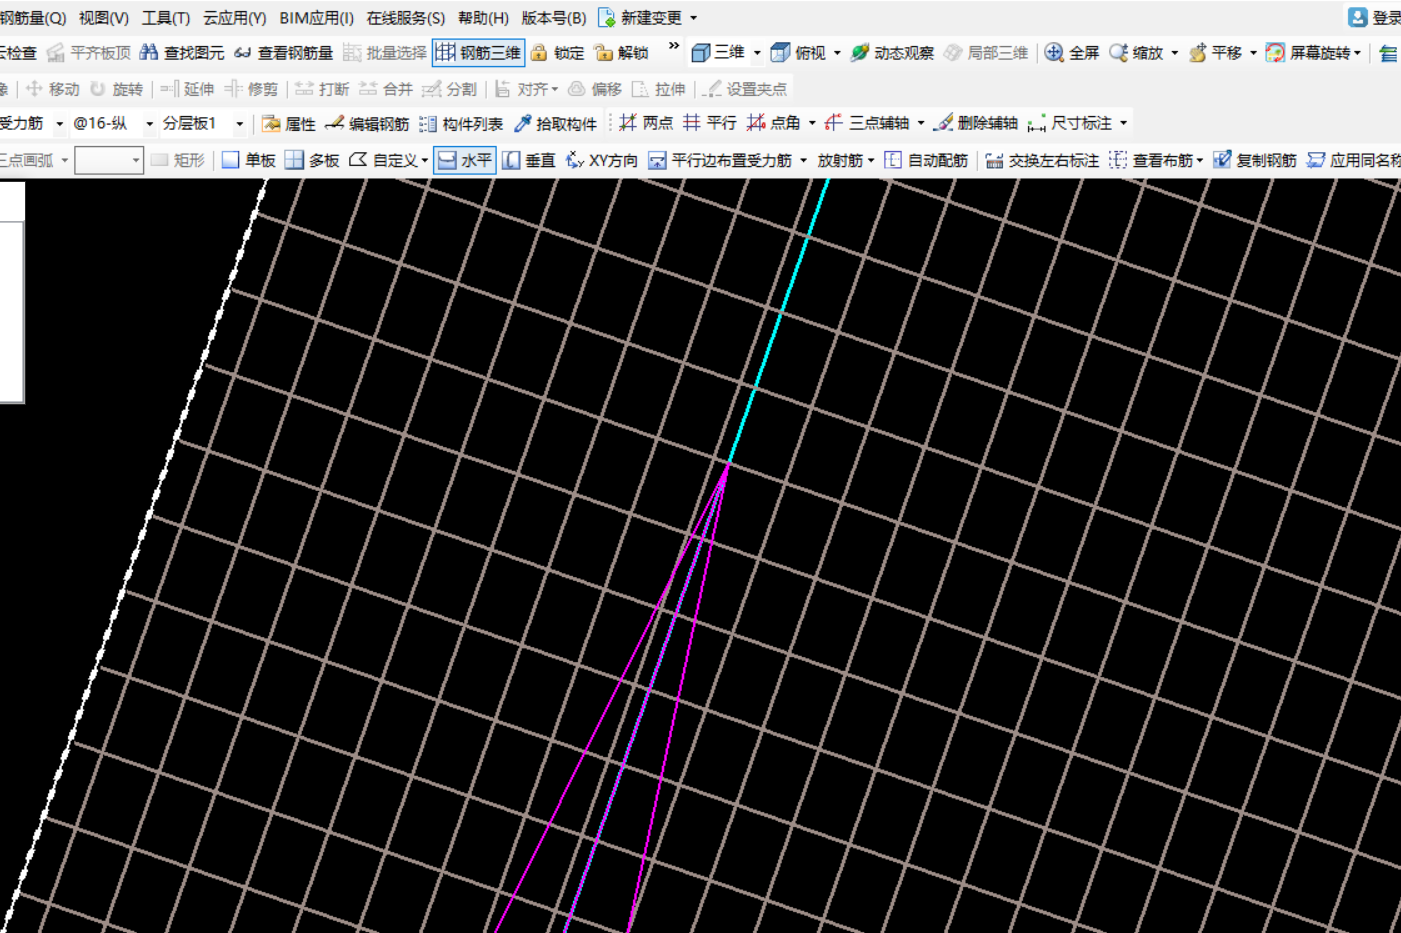Open the BIM应用(I) menu
Screen dimensions: 1401x933
coord(316,18)
